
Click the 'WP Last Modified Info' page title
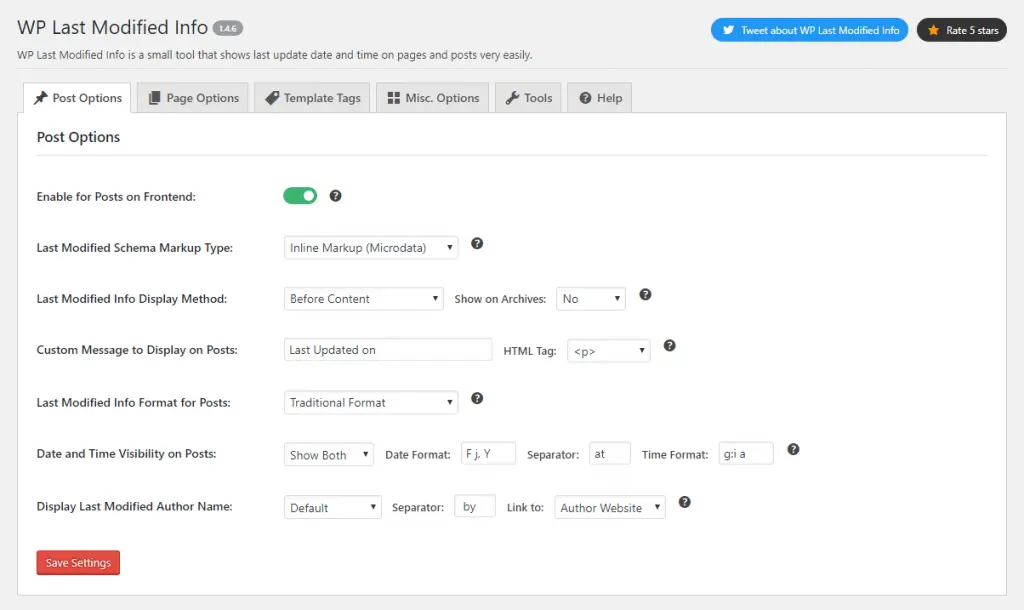pos(112,27)
